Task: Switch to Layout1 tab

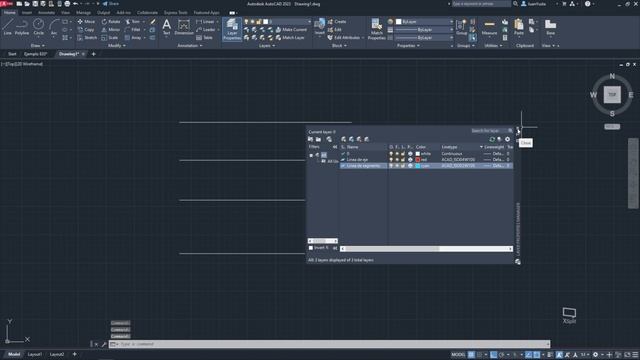Action: pyautogui.click(x=35, y=354)
